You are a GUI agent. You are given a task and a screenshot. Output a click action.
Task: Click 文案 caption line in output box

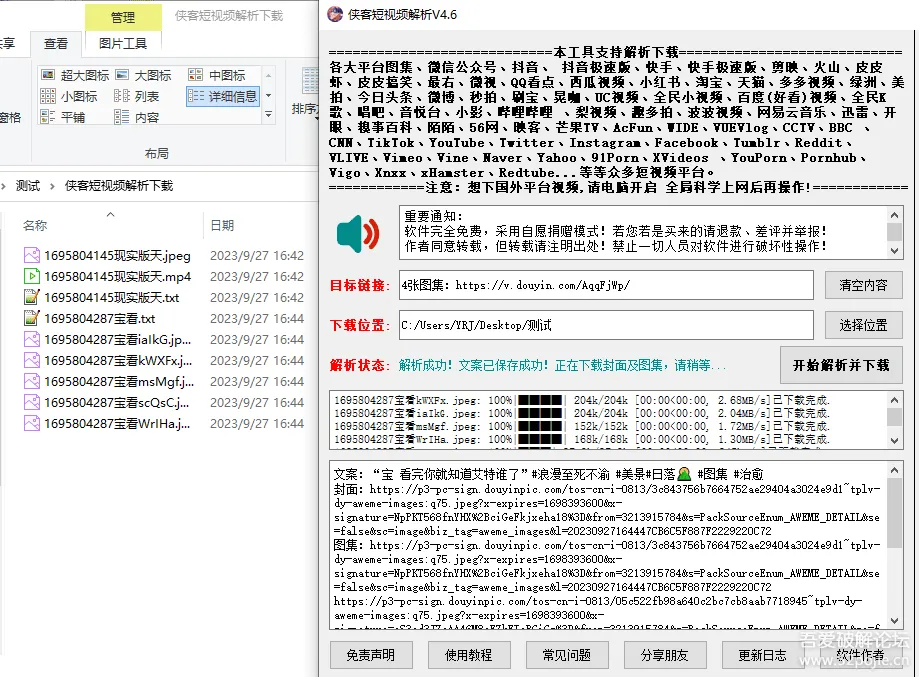pyautogui.click(x=549, y=474)
